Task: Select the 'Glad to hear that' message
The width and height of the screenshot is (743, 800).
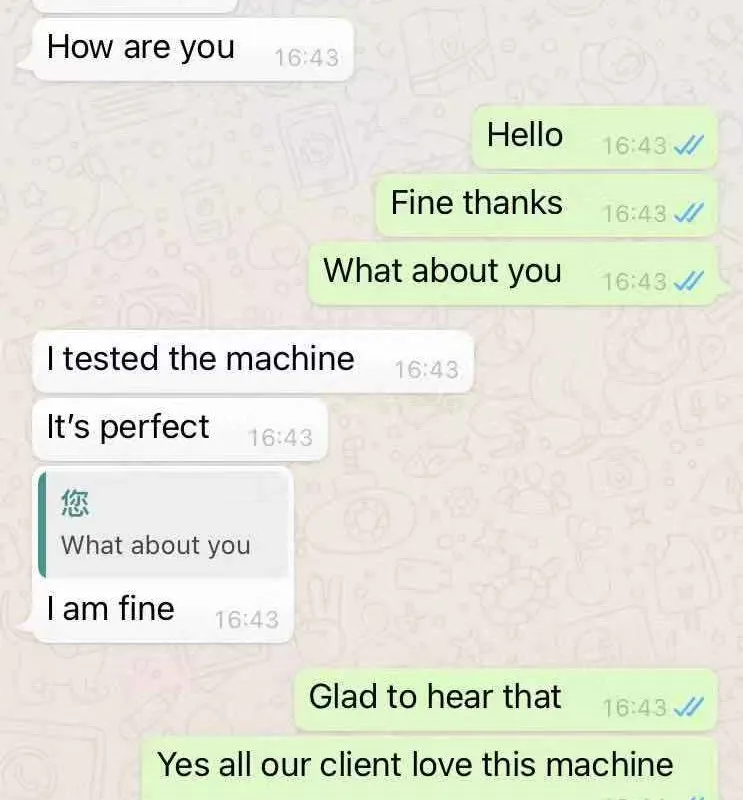Action: coord(506,700)
